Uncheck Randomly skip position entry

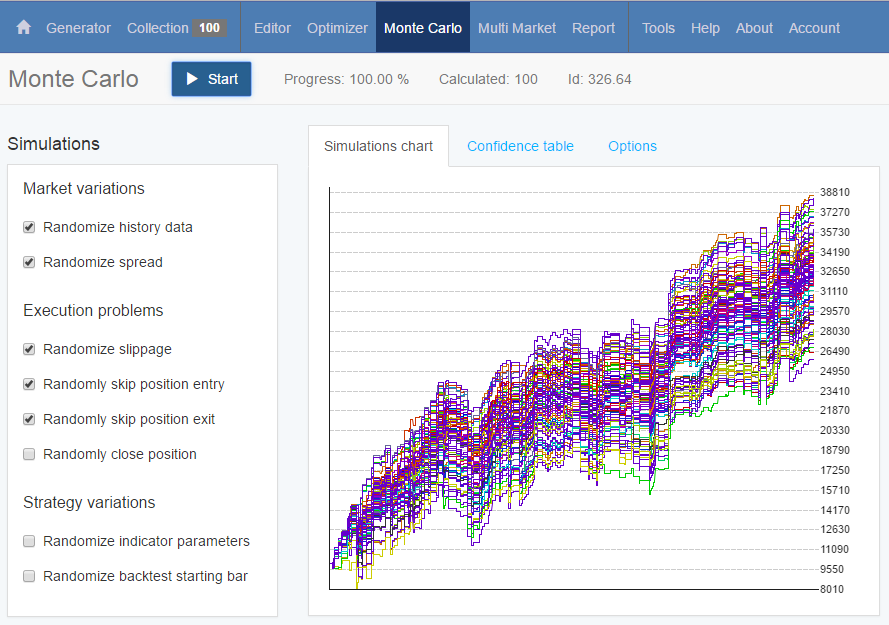(29, 385)
